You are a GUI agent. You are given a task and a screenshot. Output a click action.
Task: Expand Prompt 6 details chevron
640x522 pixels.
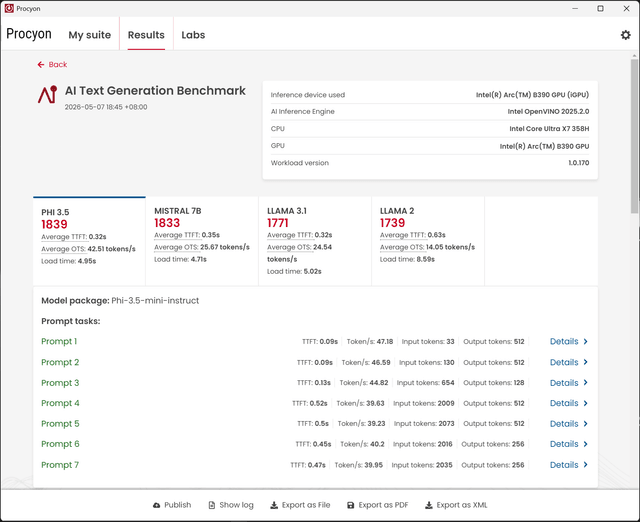tap(585, 444)
